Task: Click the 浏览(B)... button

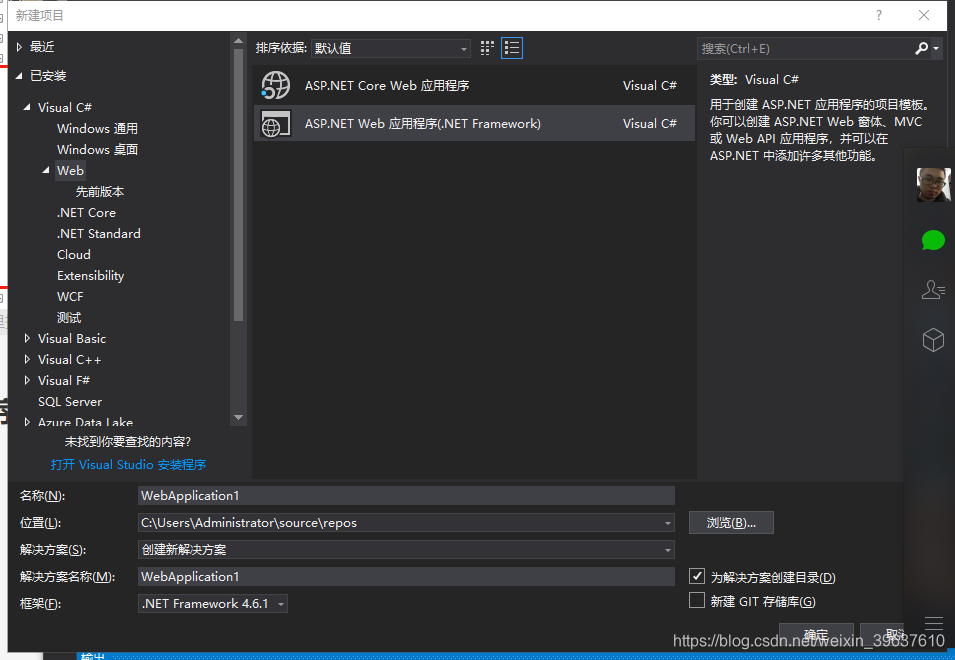Action: coord(731,523)
